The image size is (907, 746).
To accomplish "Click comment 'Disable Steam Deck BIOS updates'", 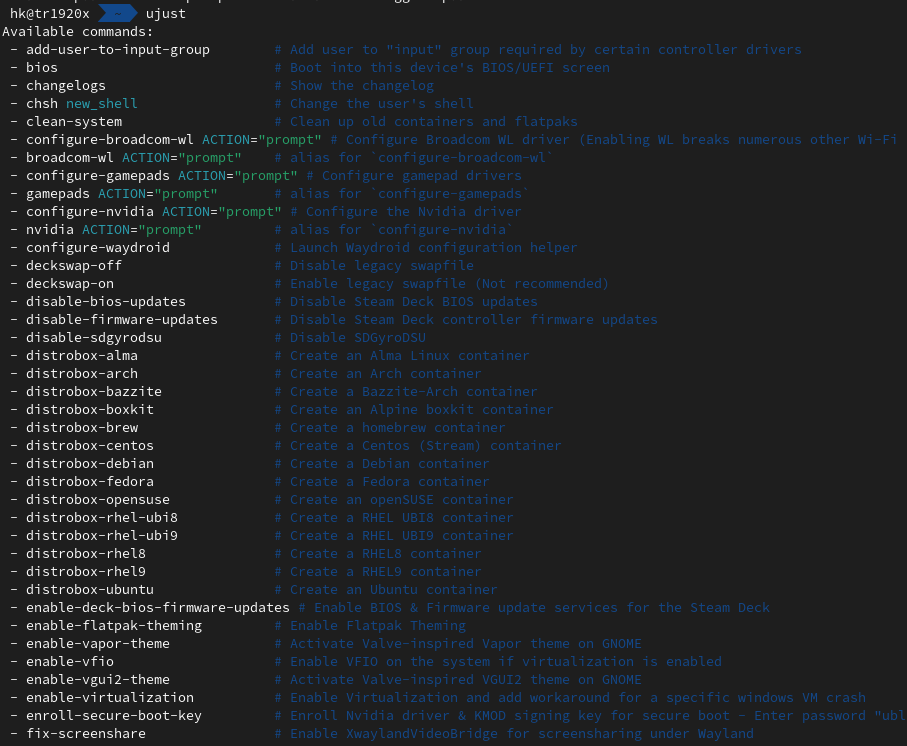I will click(414, 301).
